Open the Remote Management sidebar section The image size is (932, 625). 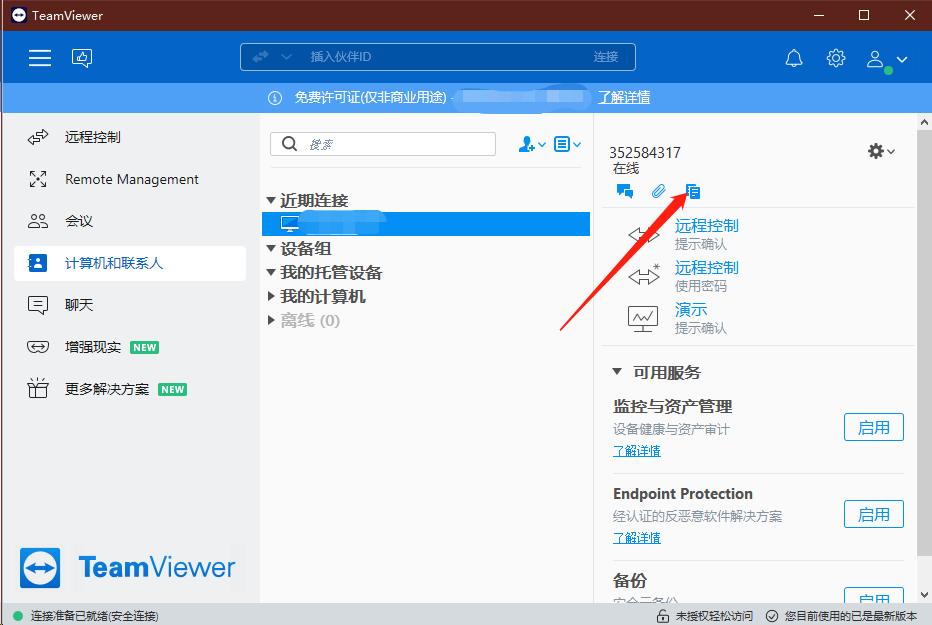[x=129, y=179]
